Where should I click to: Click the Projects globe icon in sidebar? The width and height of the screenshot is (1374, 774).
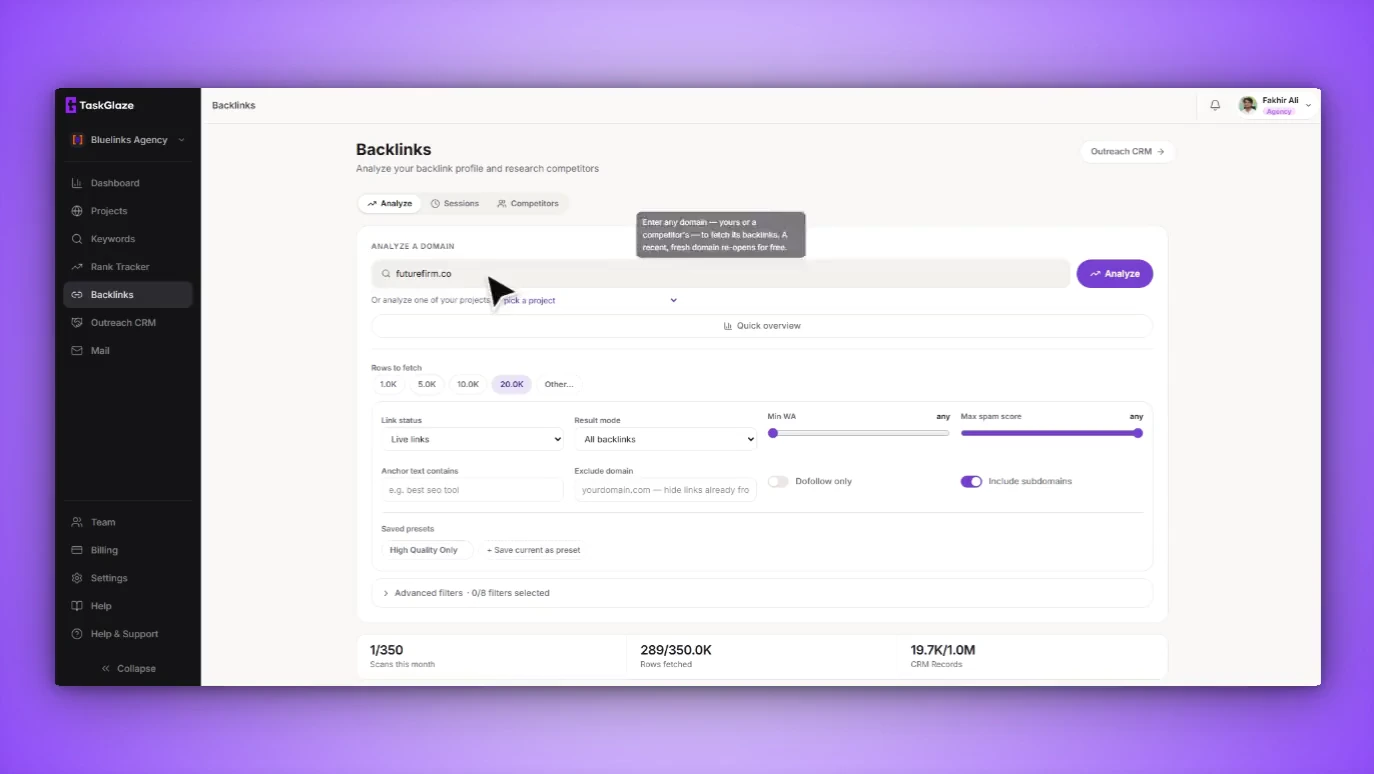click(77, 211)
